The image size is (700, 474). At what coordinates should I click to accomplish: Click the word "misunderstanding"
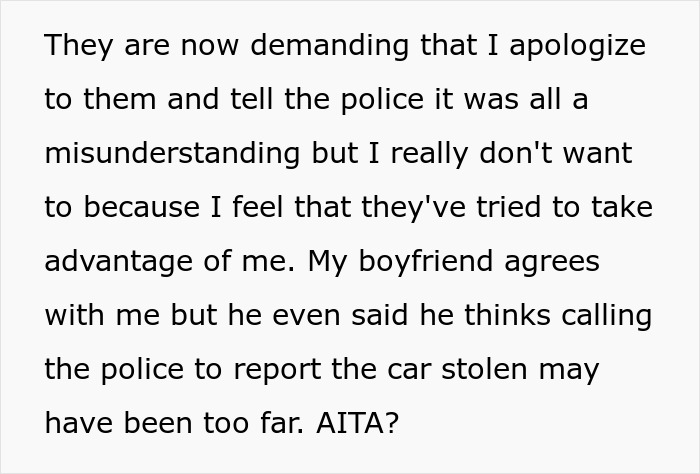coord(172,154)
